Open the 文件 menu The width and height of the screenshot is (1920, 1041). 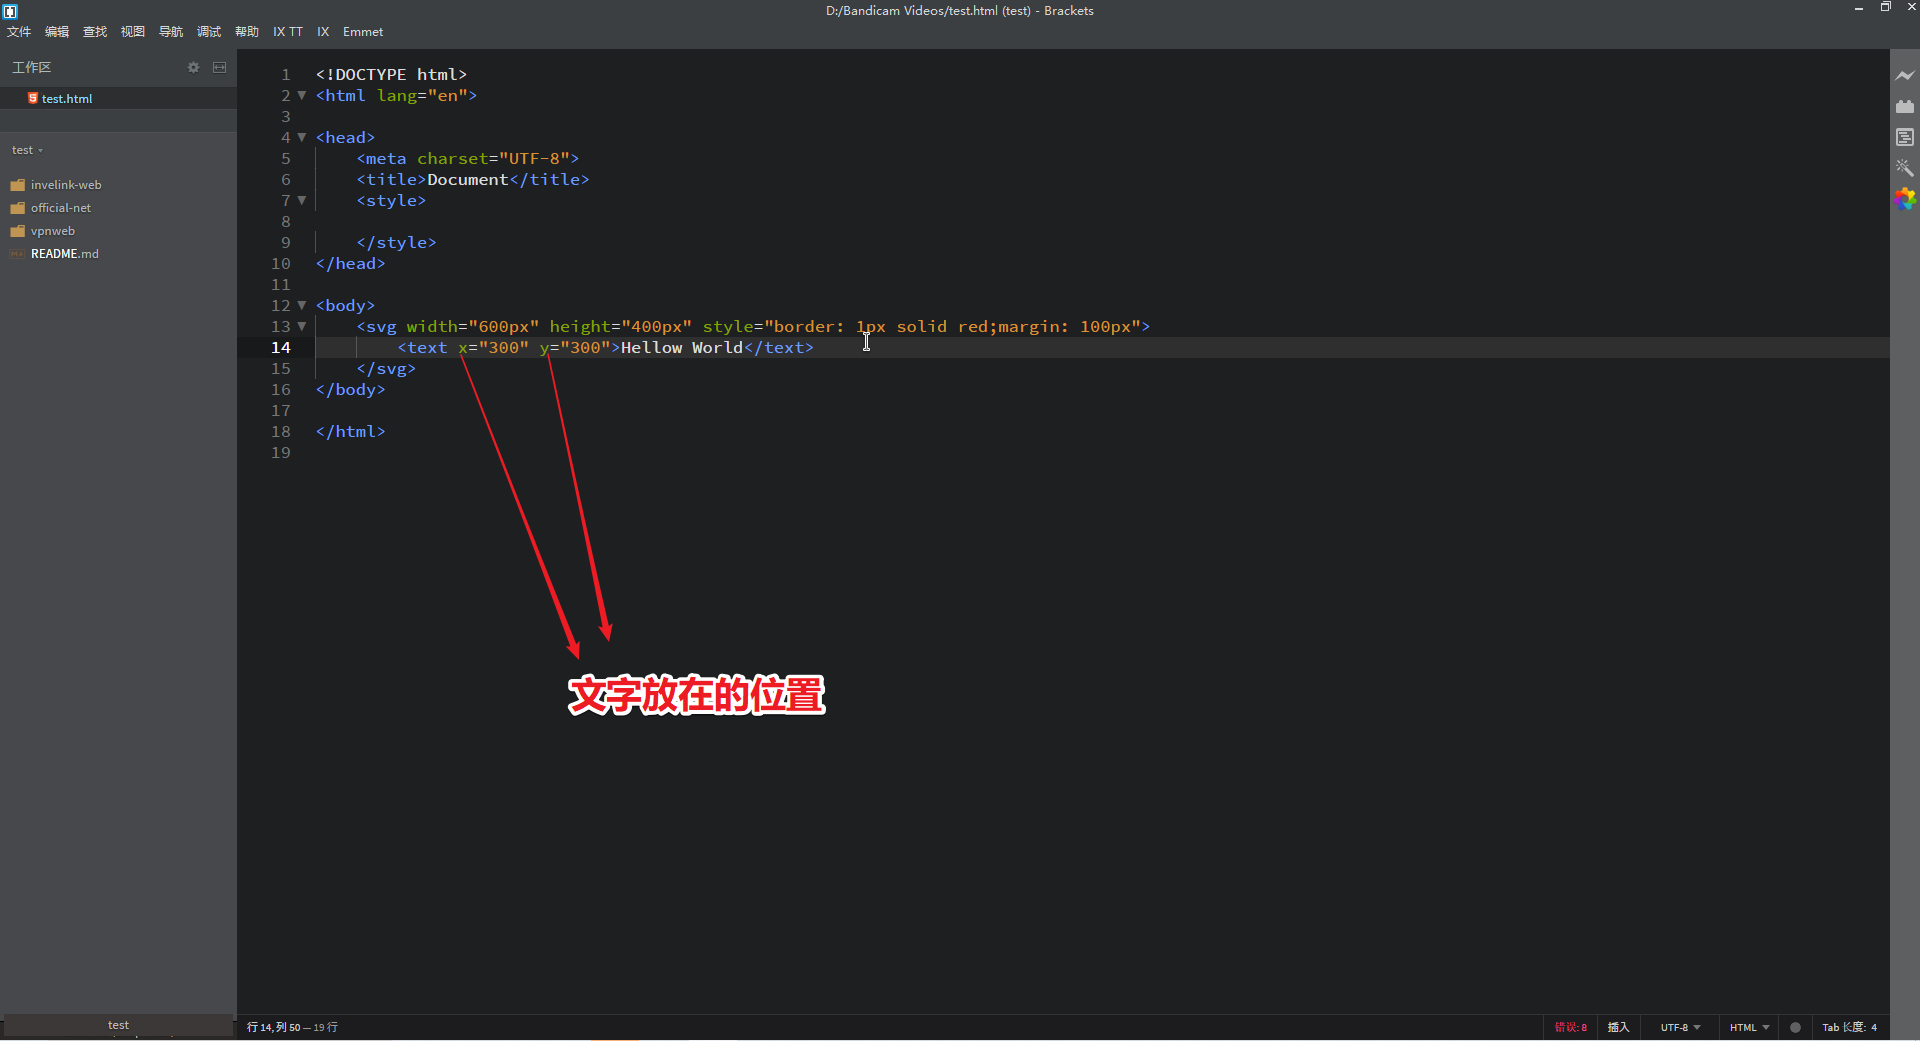(x=18, y=31)
